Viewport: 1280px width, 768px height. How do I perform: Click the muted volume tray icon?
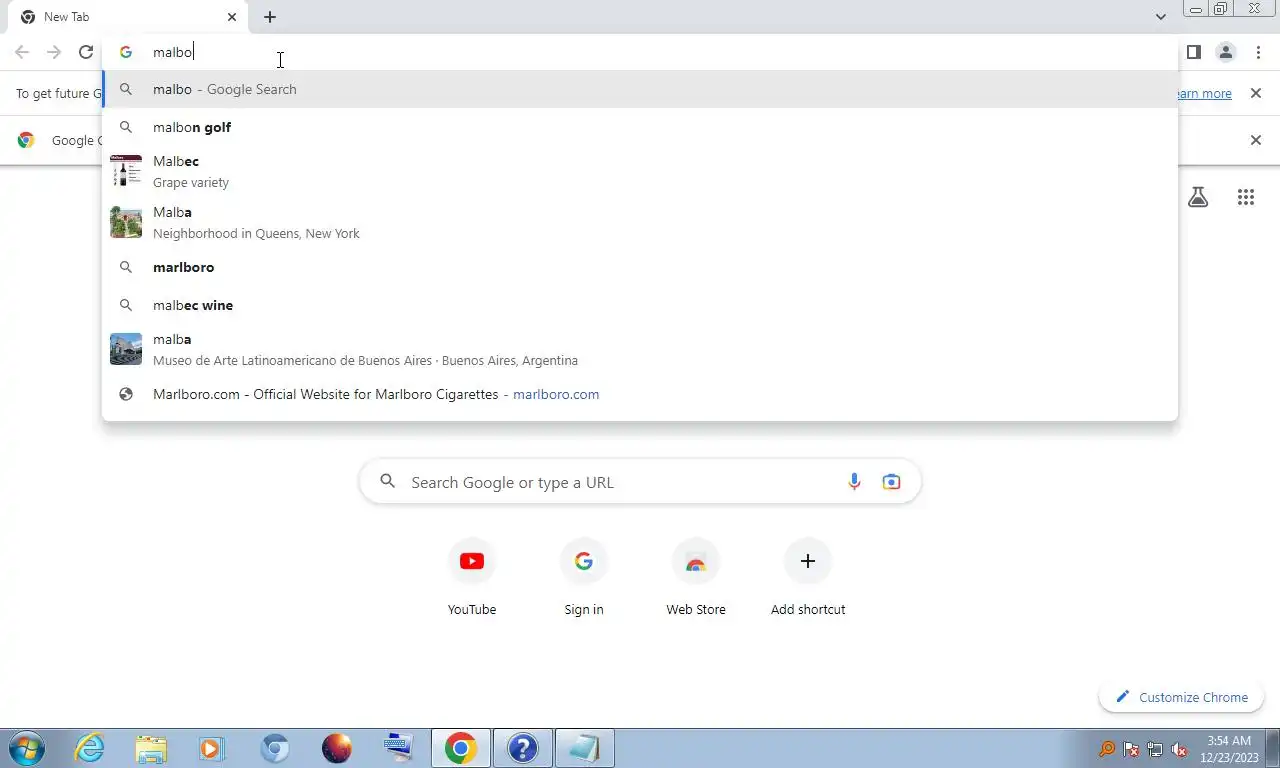click(x=1179, y=749)
